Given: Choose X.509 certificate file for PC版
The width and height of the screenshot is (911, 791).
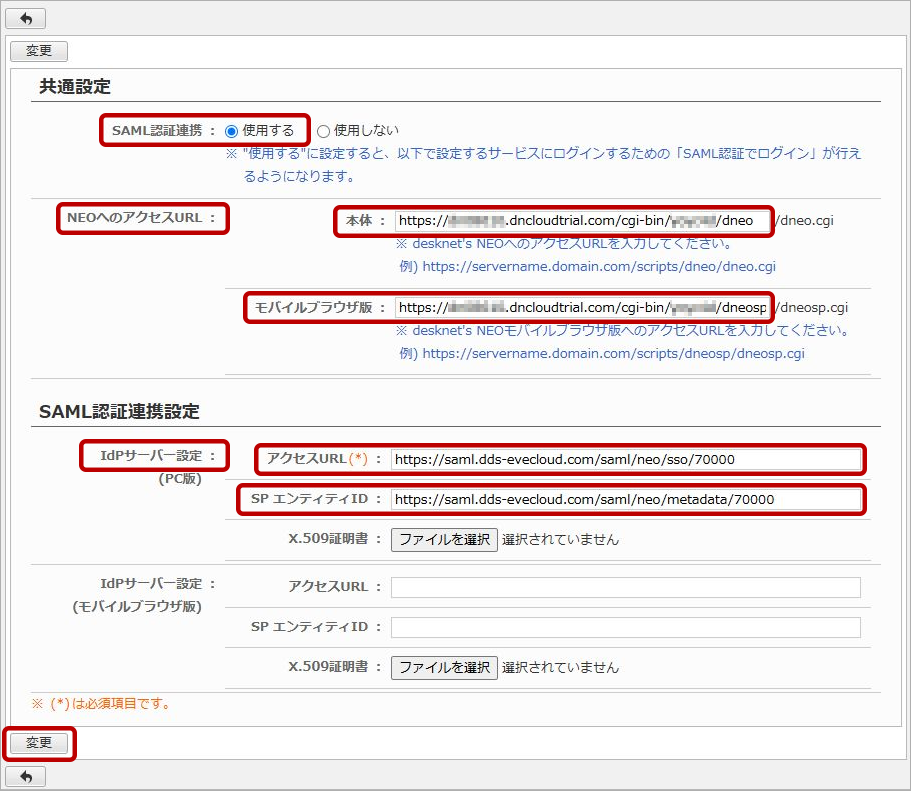Looking at the screenshot, I should (x=443, y=539).
